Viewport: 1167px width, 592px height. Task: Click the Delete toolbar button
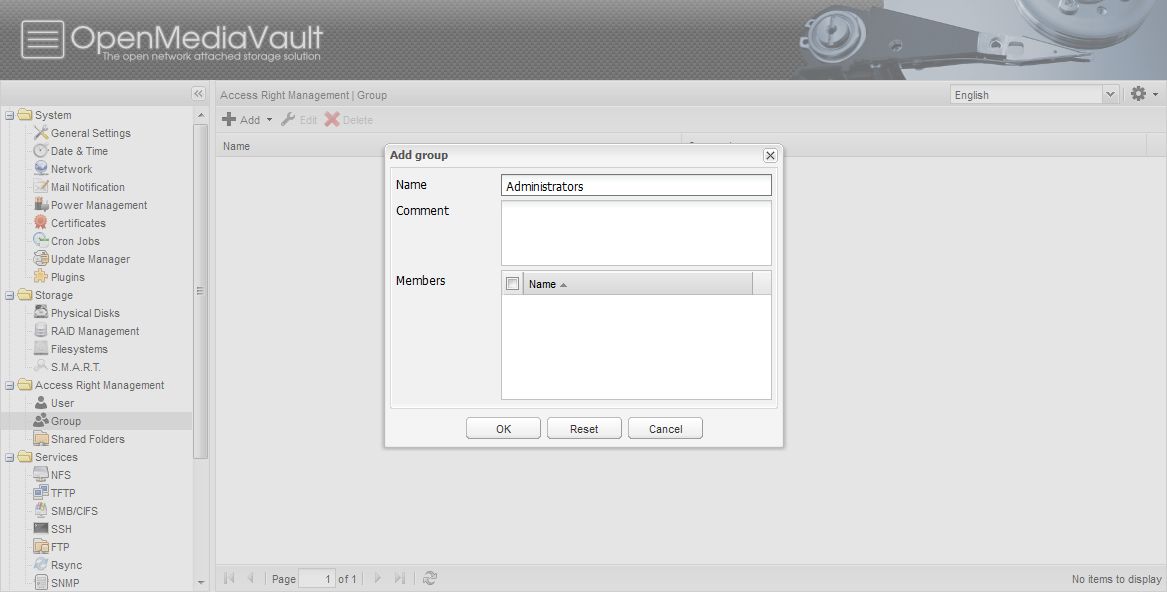click(x=349, y=120)
